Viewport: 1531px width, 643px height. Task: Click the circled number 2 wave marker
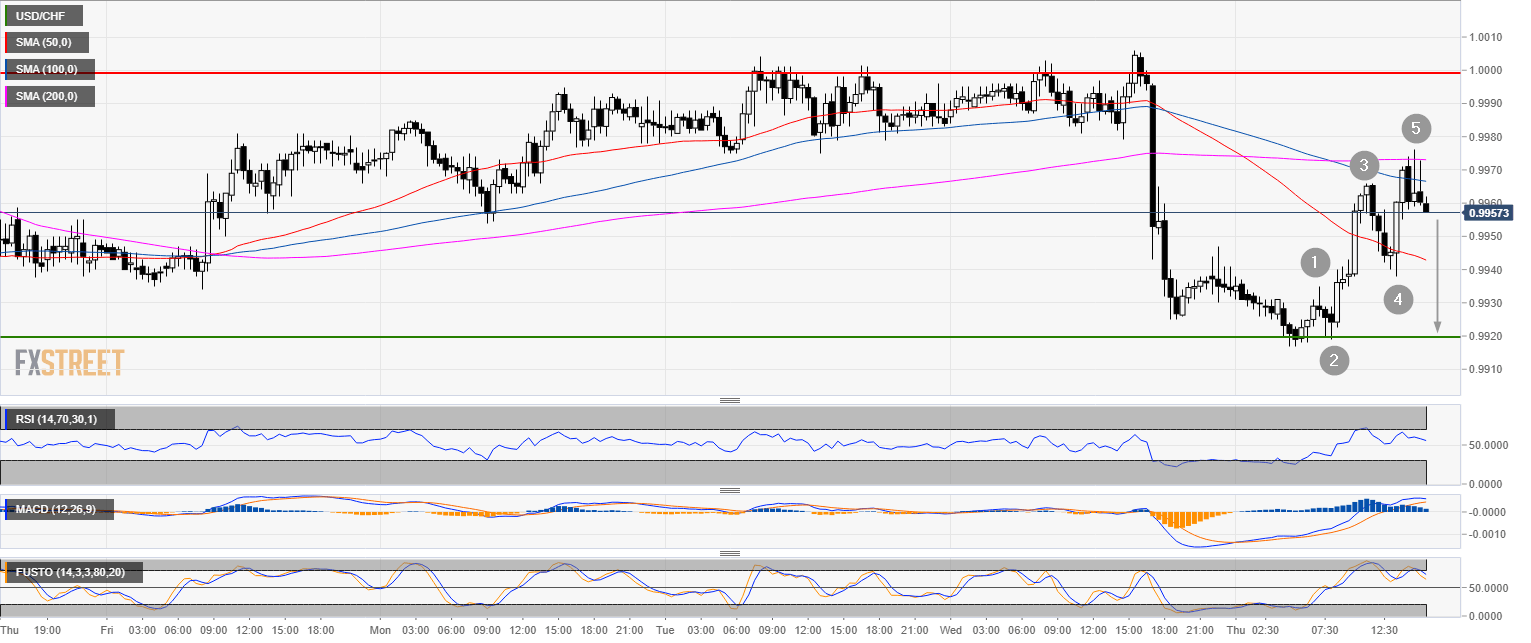point(1333,360)
